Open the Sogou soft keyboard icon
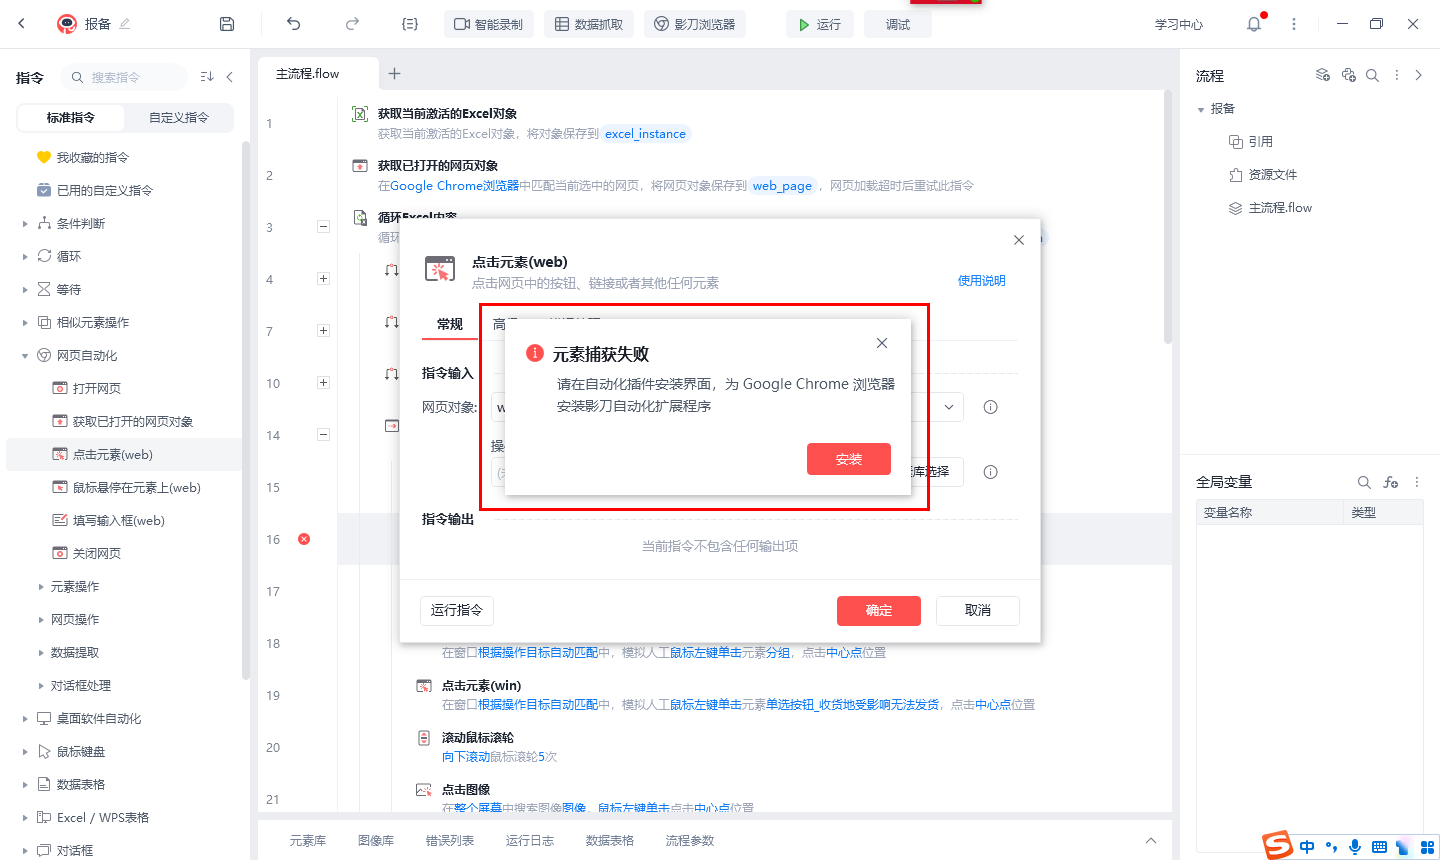 pyautogui.click(x=1379, y=847)
